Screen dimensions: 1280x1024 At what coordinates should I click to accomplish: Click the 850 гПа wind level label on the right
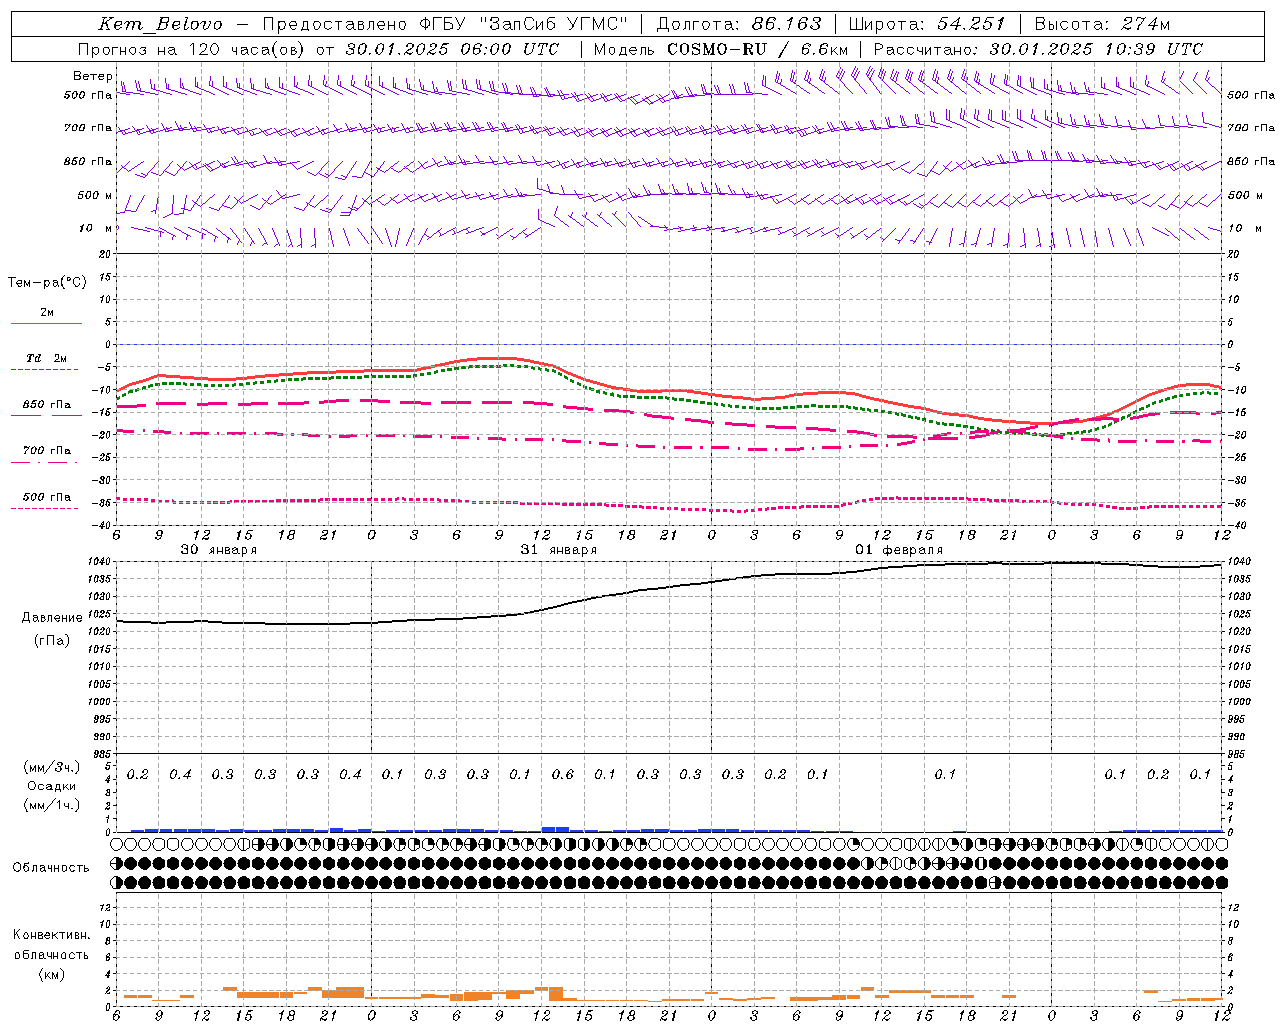(1251, 162)
